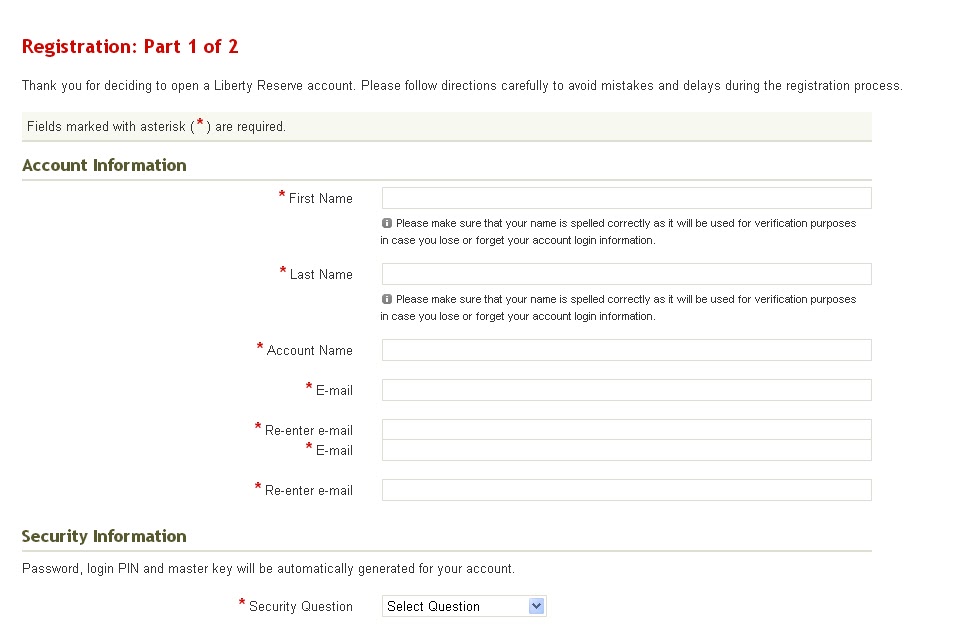
Task: Click the dropdown arrow on Select Question
Action: point(537,606)
